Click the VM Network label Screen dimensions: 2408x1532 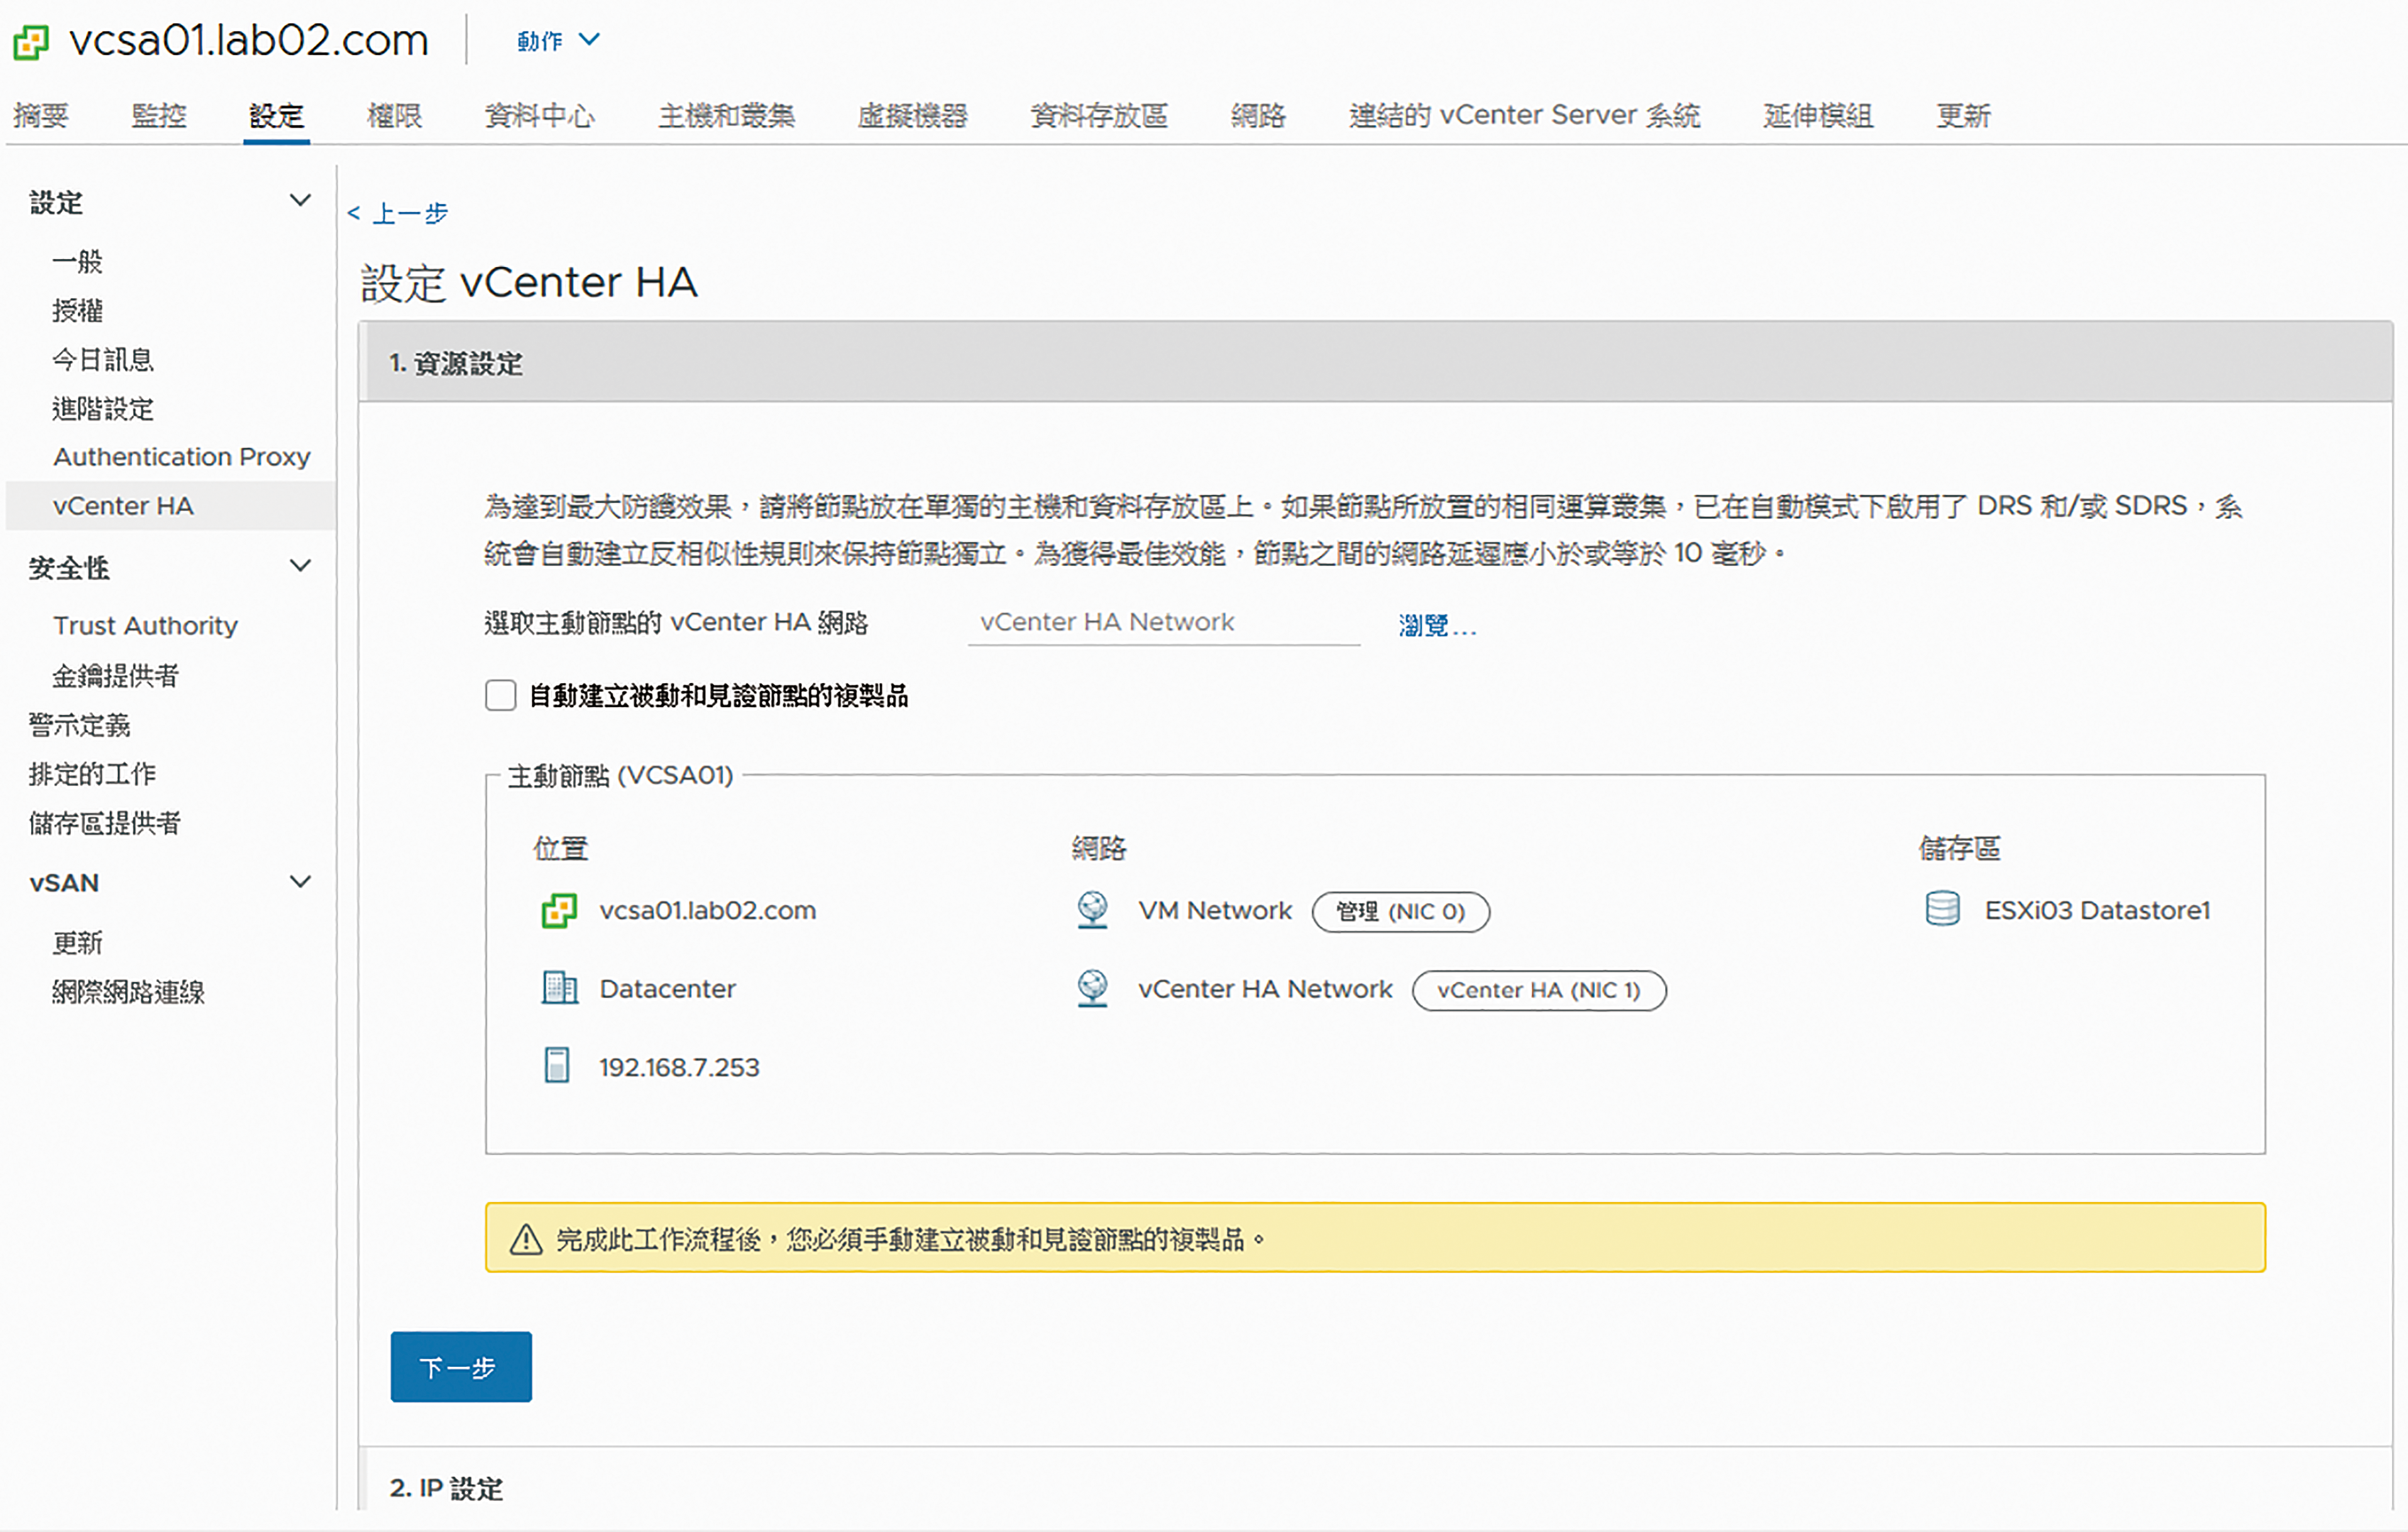(x=1215, y=910)
